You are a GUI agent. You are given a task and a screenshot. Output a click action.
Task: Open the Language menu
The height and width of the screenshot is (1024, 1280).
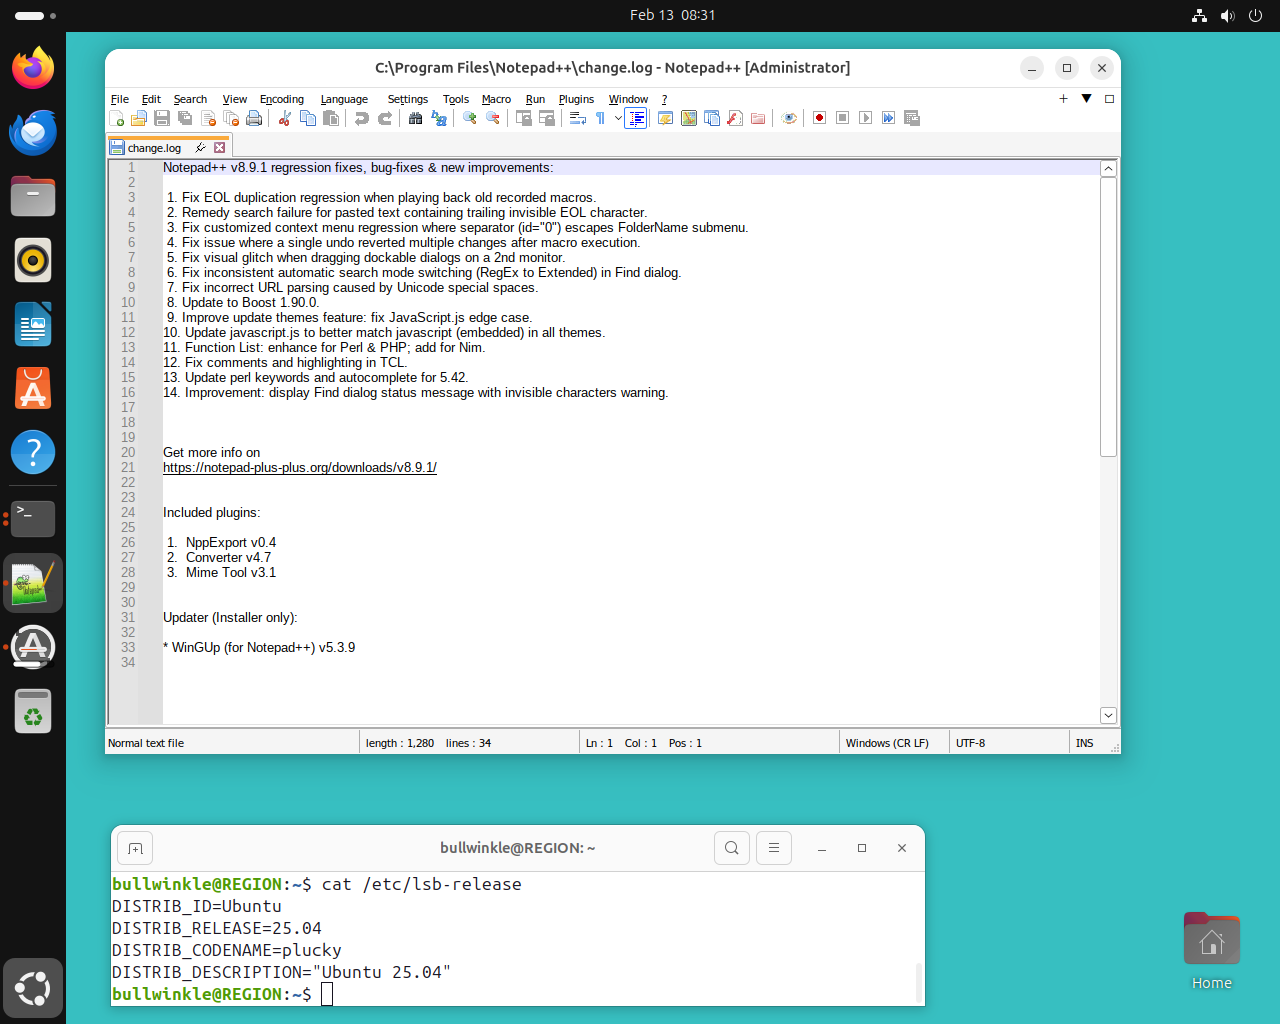pyautogui.click(x=344, y=99)
